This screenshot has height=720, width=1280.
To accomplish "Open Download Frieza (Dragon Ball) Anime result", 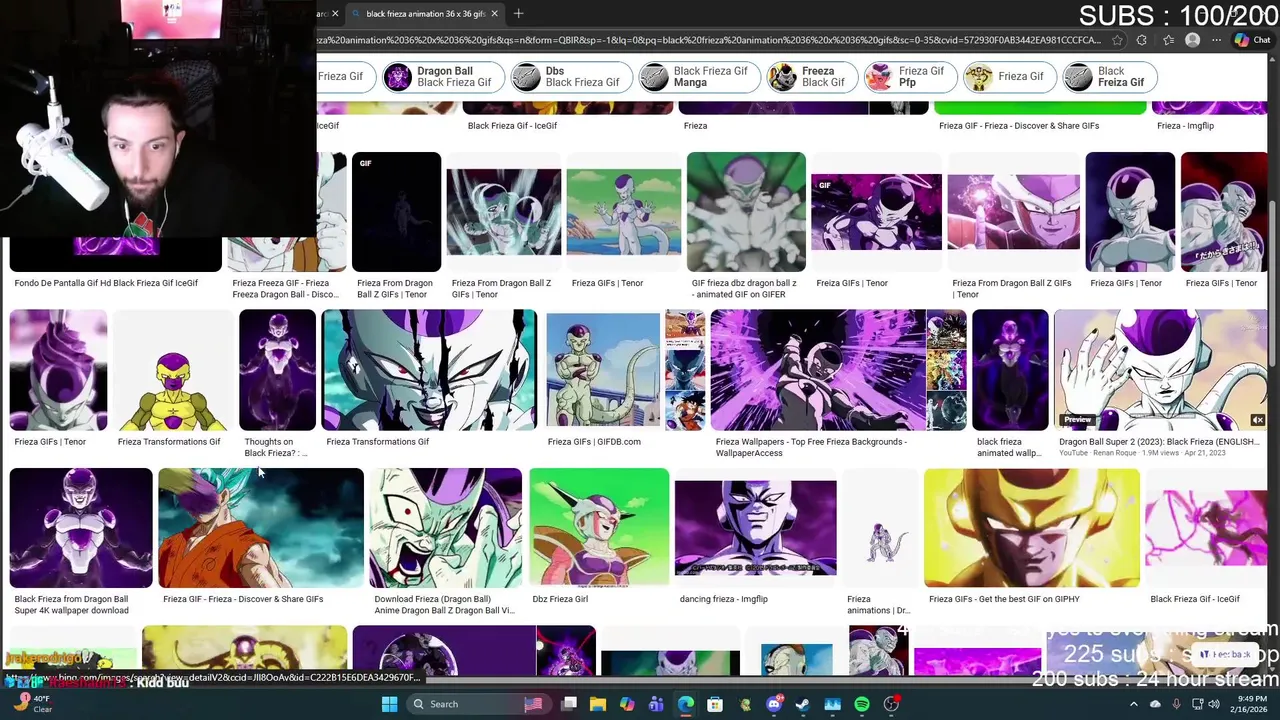I will 445,528.
